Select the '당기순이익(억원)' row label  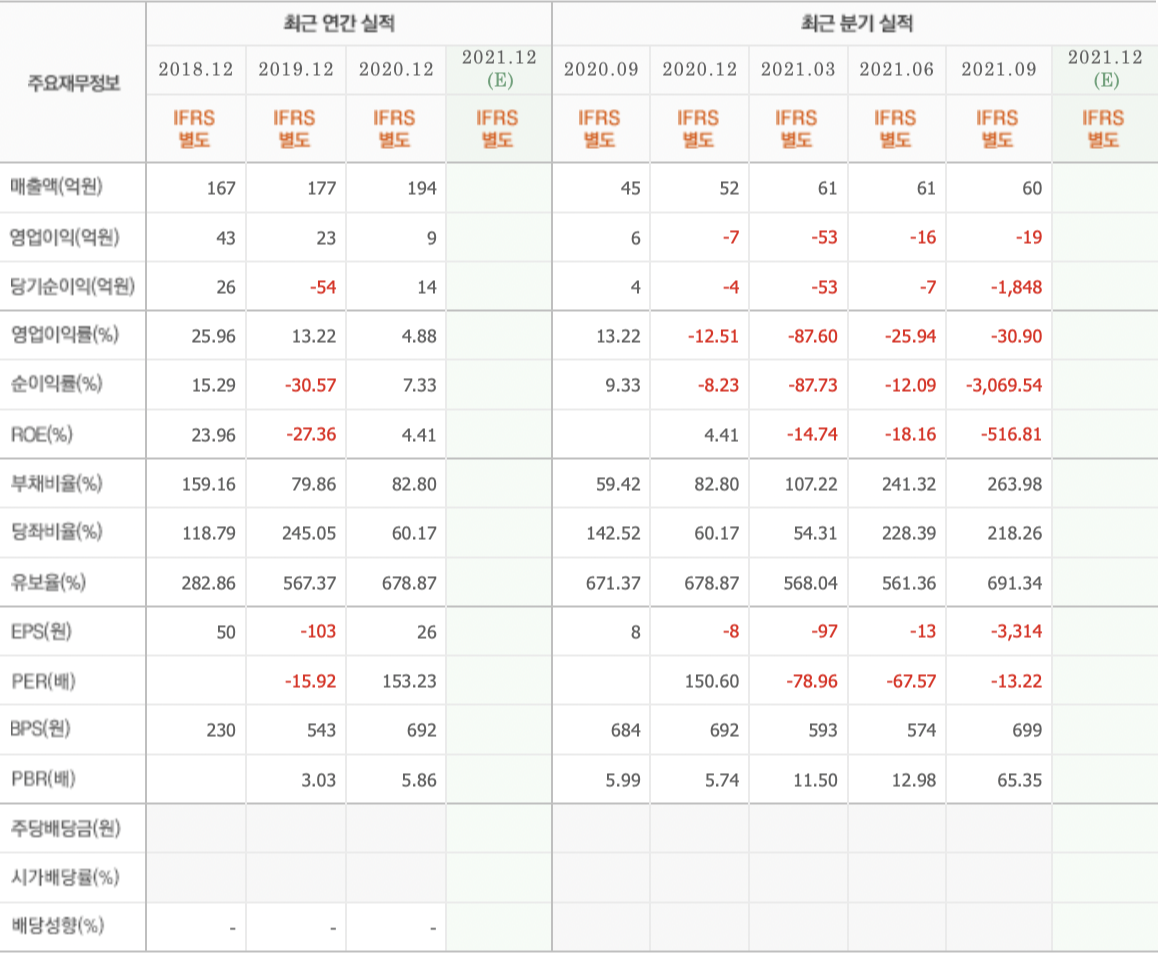[x=72, y=286]
